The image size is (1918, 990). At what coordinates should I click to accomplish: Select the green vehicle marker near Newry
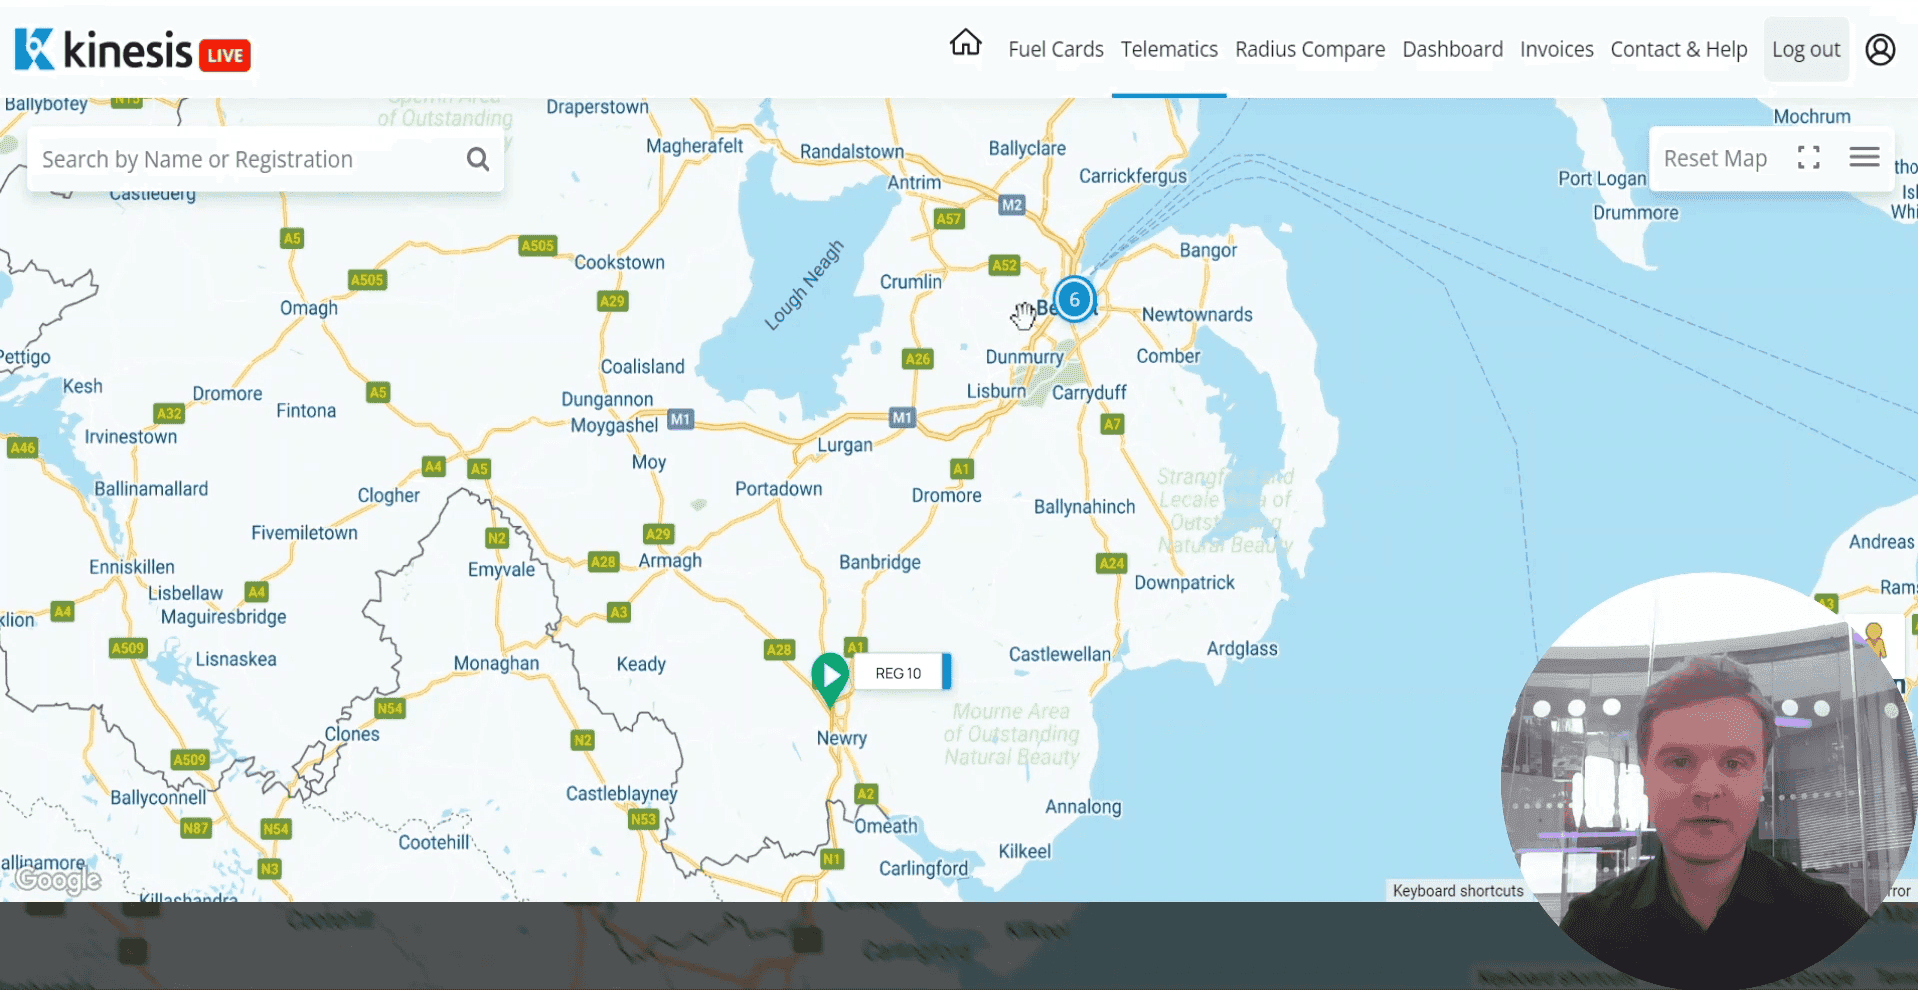point(830,676)
